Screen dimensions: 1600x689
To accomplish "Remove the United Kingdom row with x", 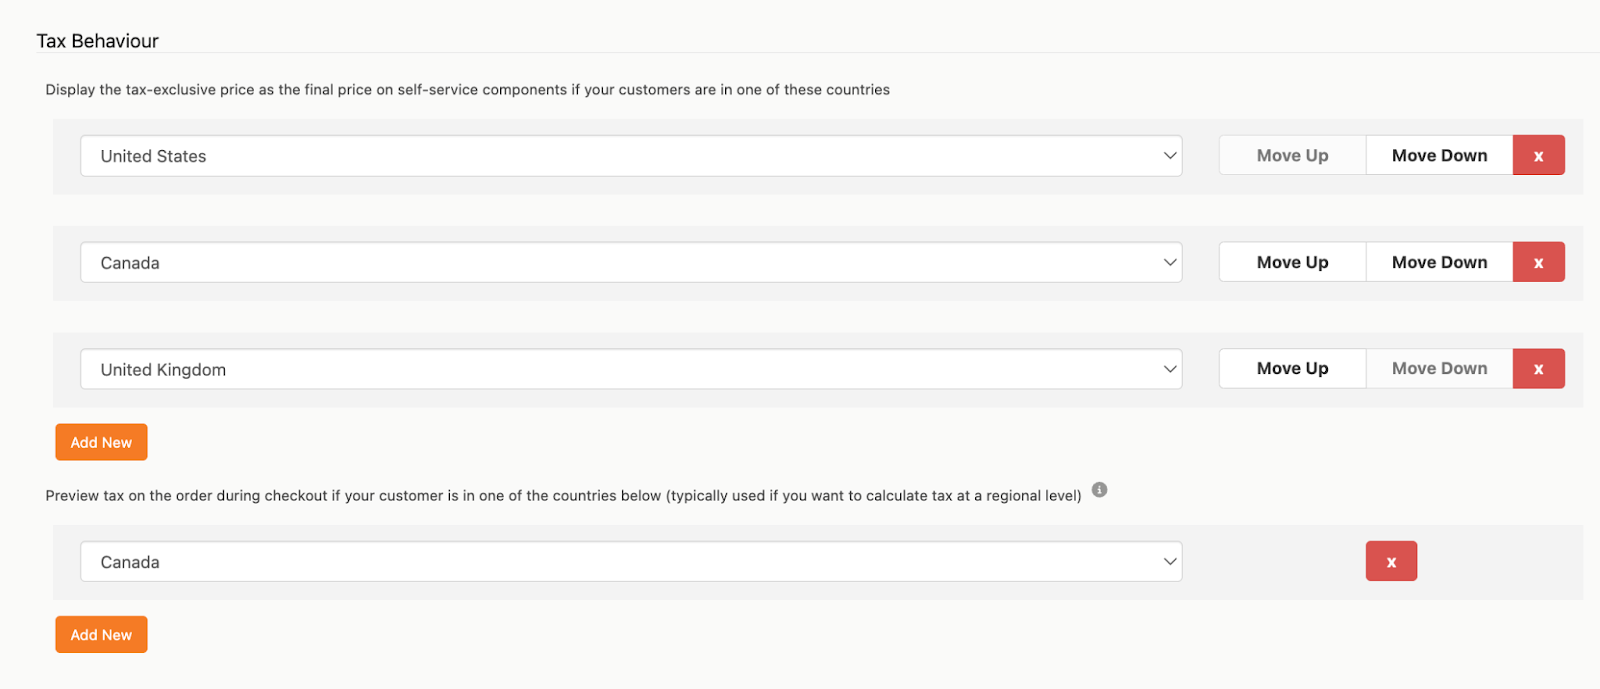I will pos(1538,369).
